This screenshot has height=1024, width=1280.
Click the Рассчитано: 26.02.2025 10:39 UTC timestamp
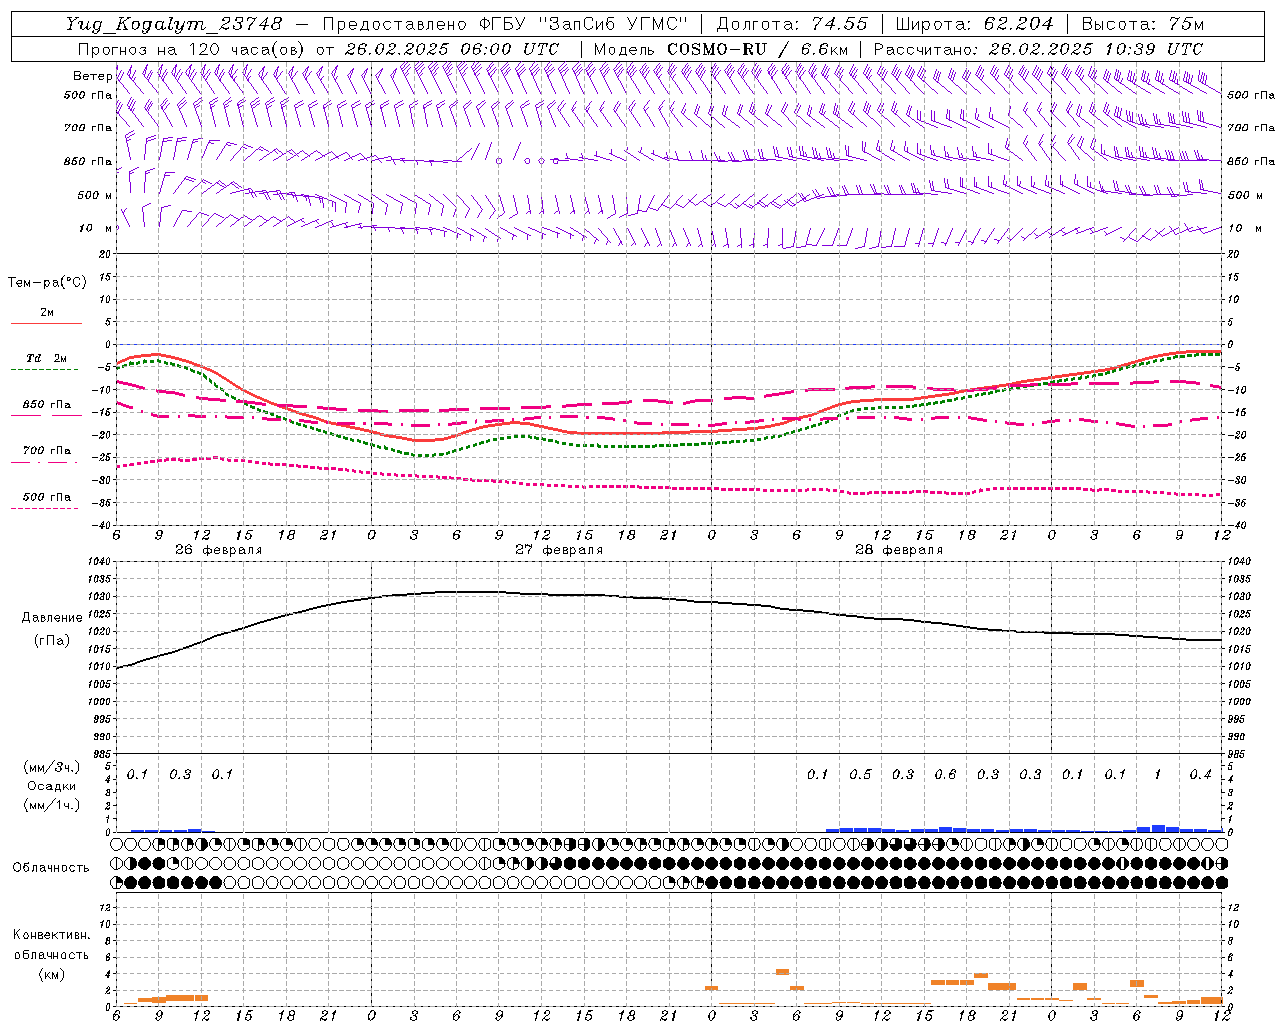(x=1038, y=49)
